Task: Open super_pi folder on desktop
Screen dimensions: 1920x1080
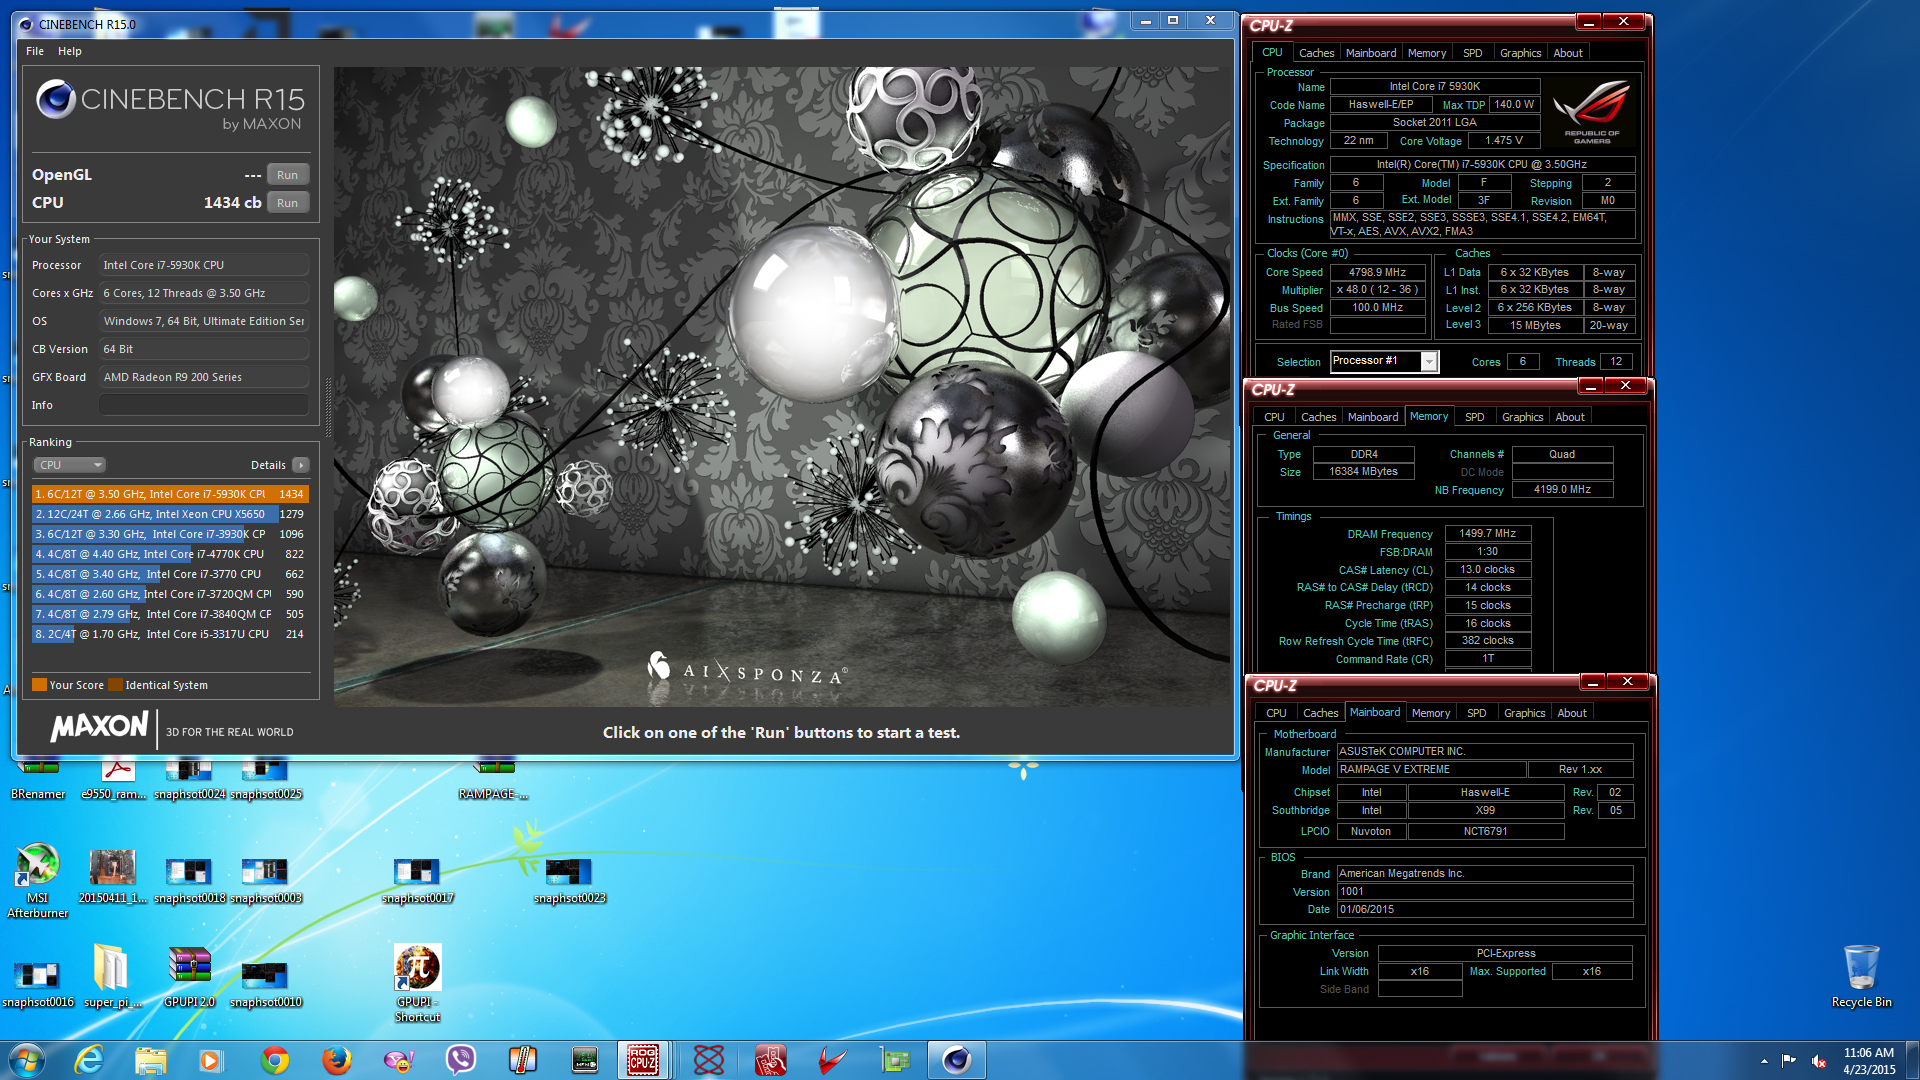Action: (x=112, y=977)
